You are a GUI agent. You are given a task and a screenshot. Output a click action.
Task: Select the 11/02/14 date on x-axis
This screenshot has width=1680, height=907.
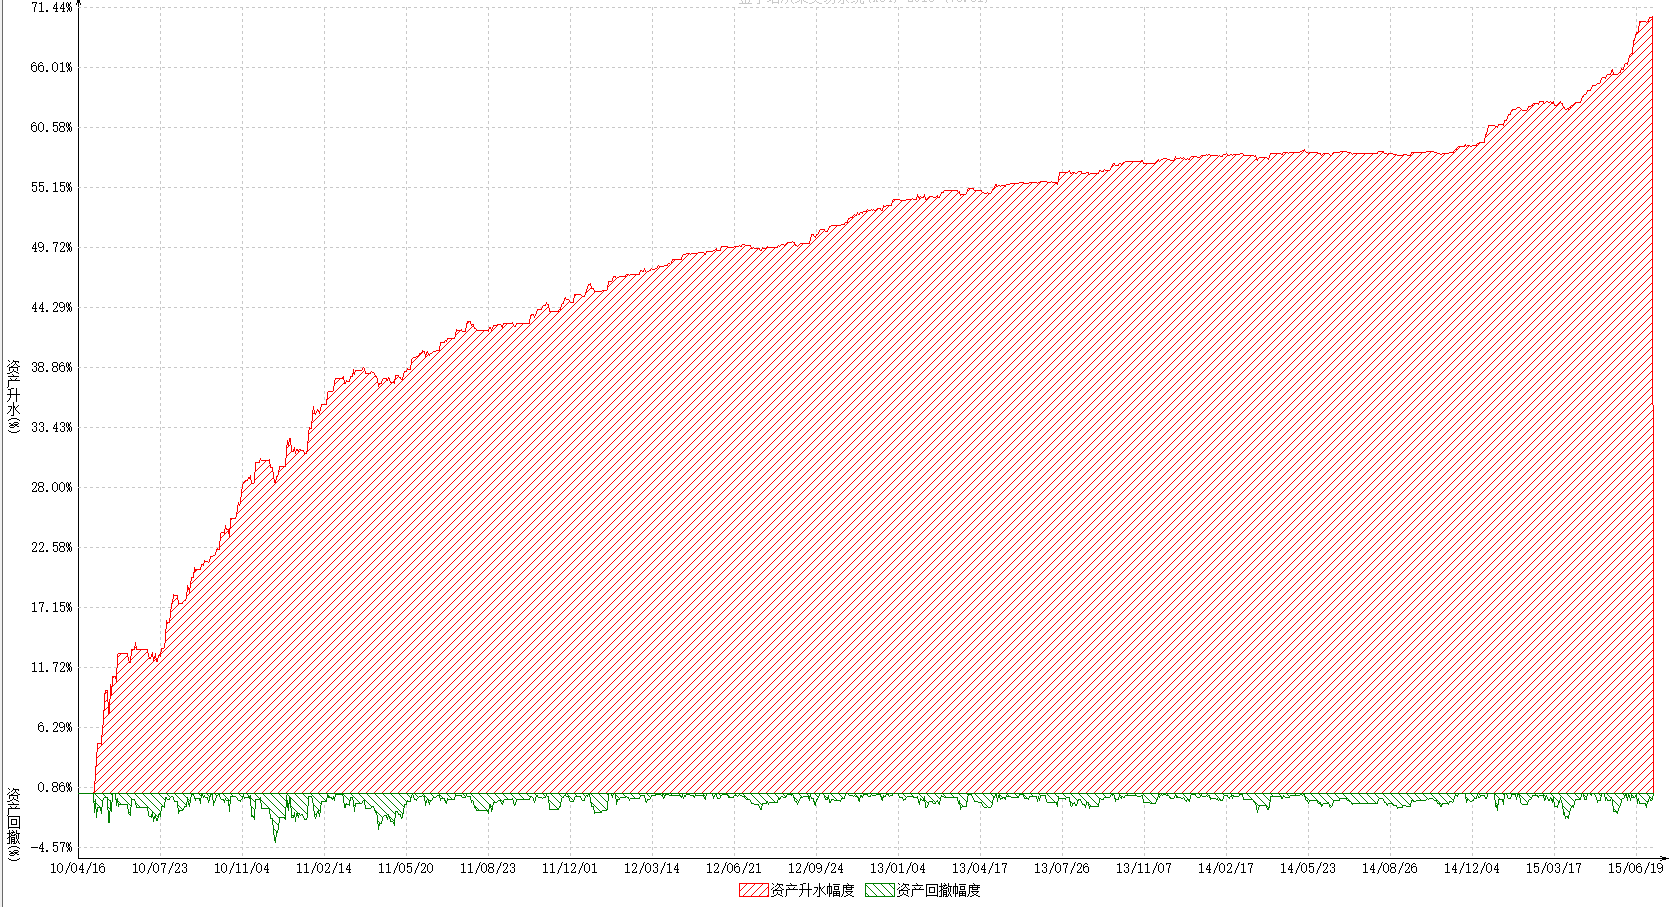324,868
